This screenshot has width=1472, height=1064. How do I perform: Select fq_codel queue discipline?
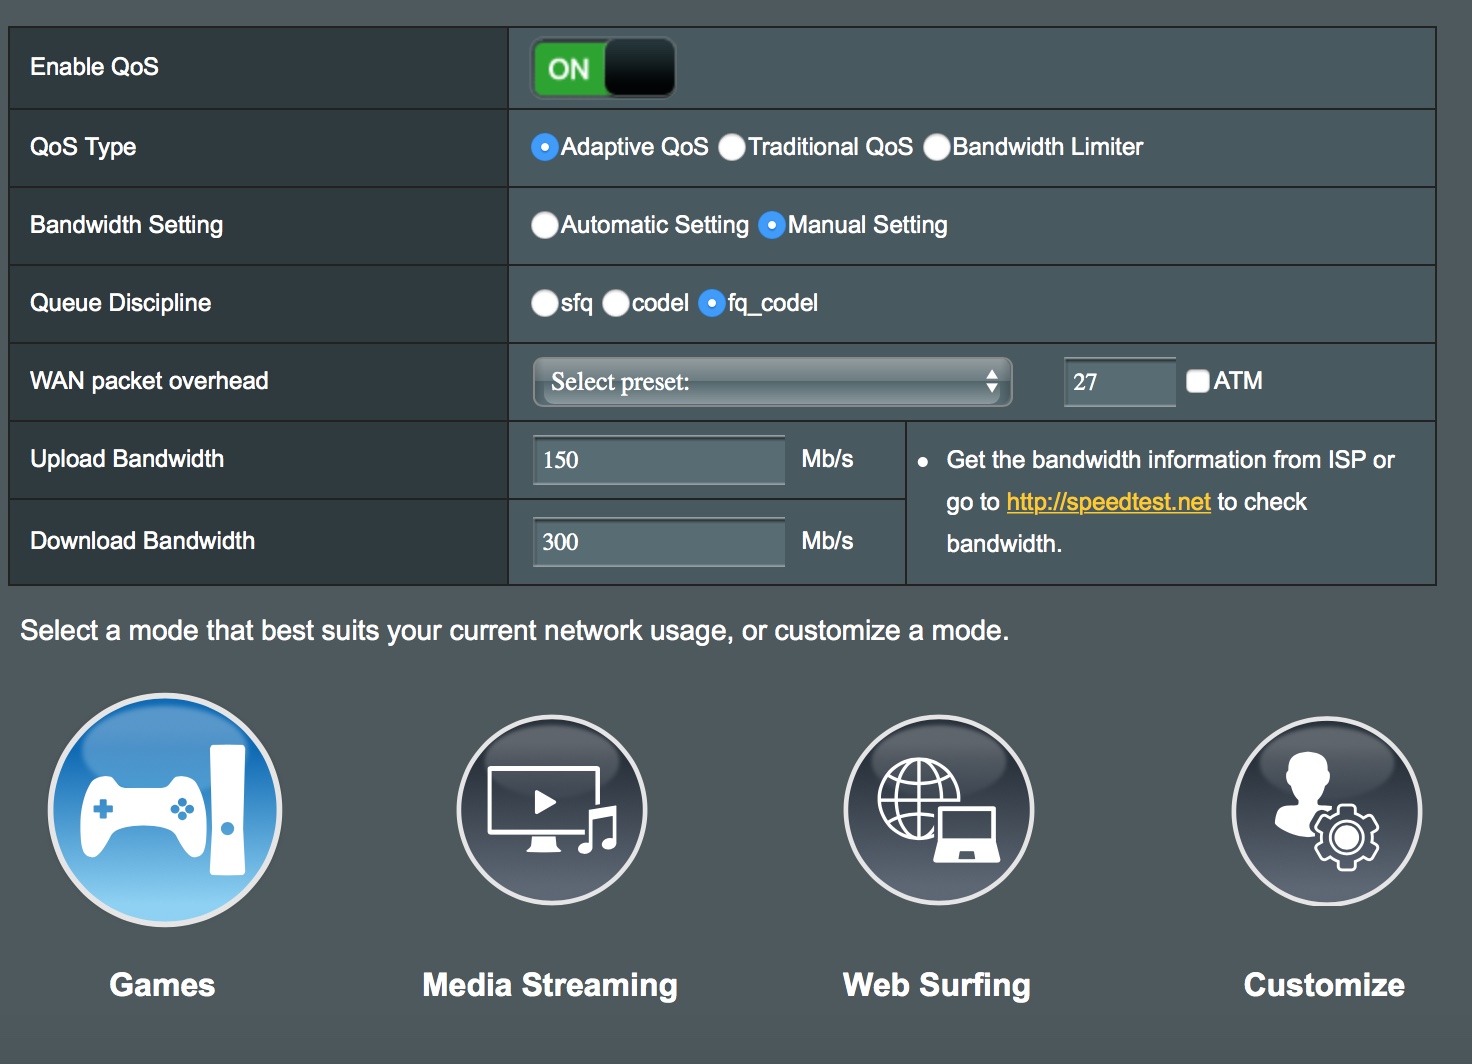pyautogui.click(x=711, y=303)
